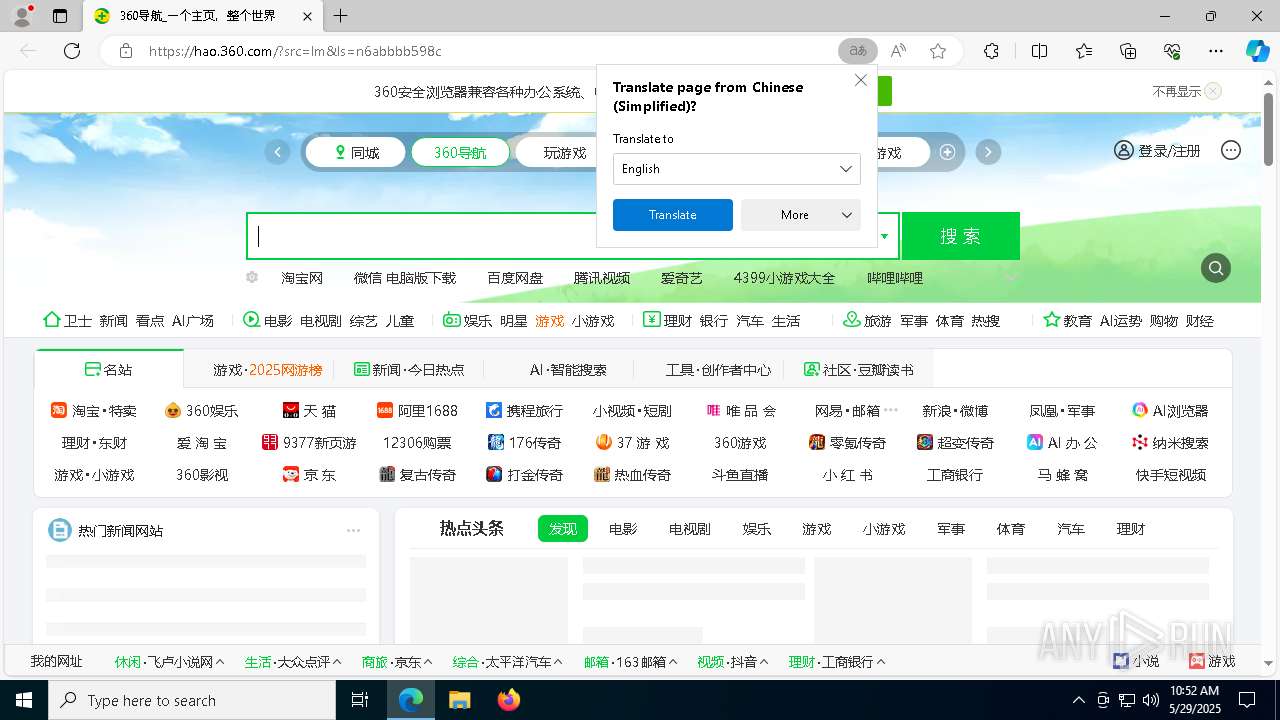1280x720 pixels.
Task: Open the 小说 bottom bar shortcut
Action: click(1136, 661)
